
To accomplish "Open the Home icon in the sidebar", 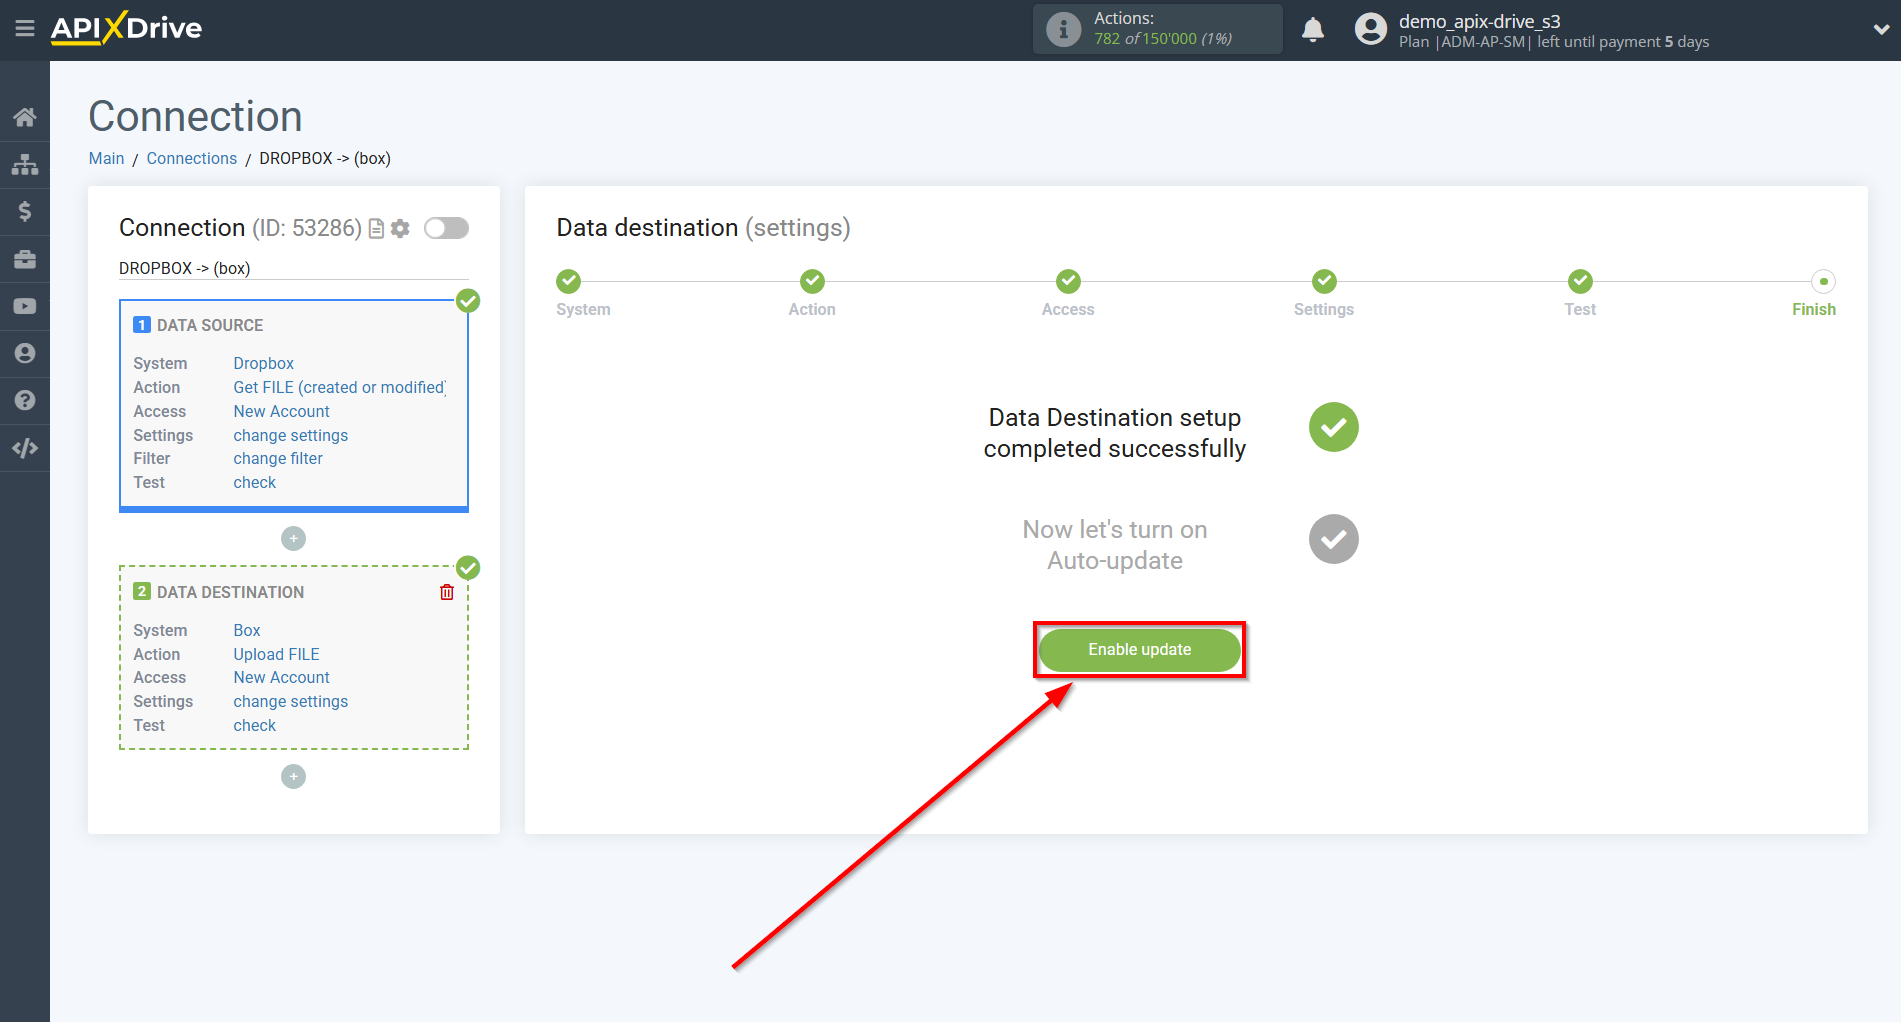I will point(24,116).
